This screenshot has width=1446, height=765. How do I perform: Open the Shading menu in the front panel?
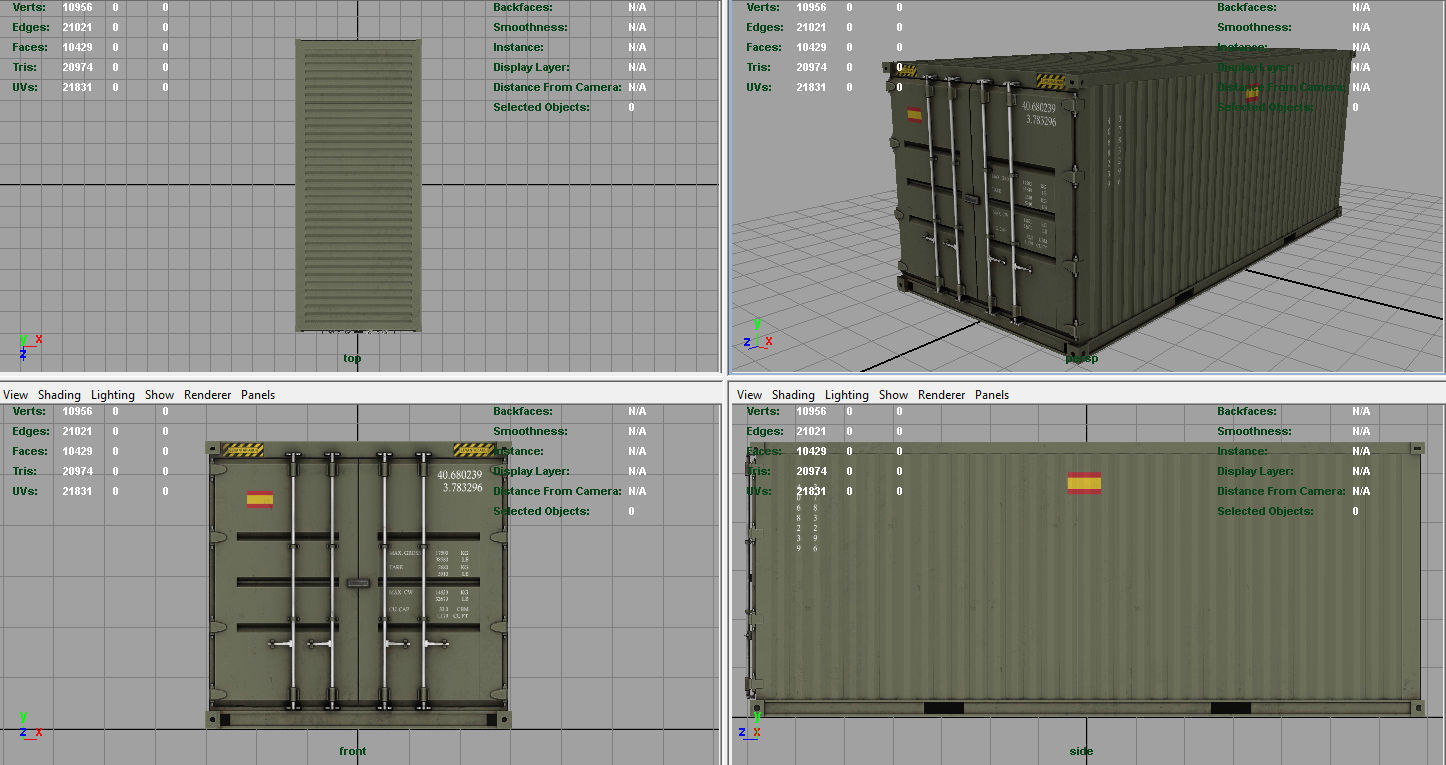click(x=59, y=395)
